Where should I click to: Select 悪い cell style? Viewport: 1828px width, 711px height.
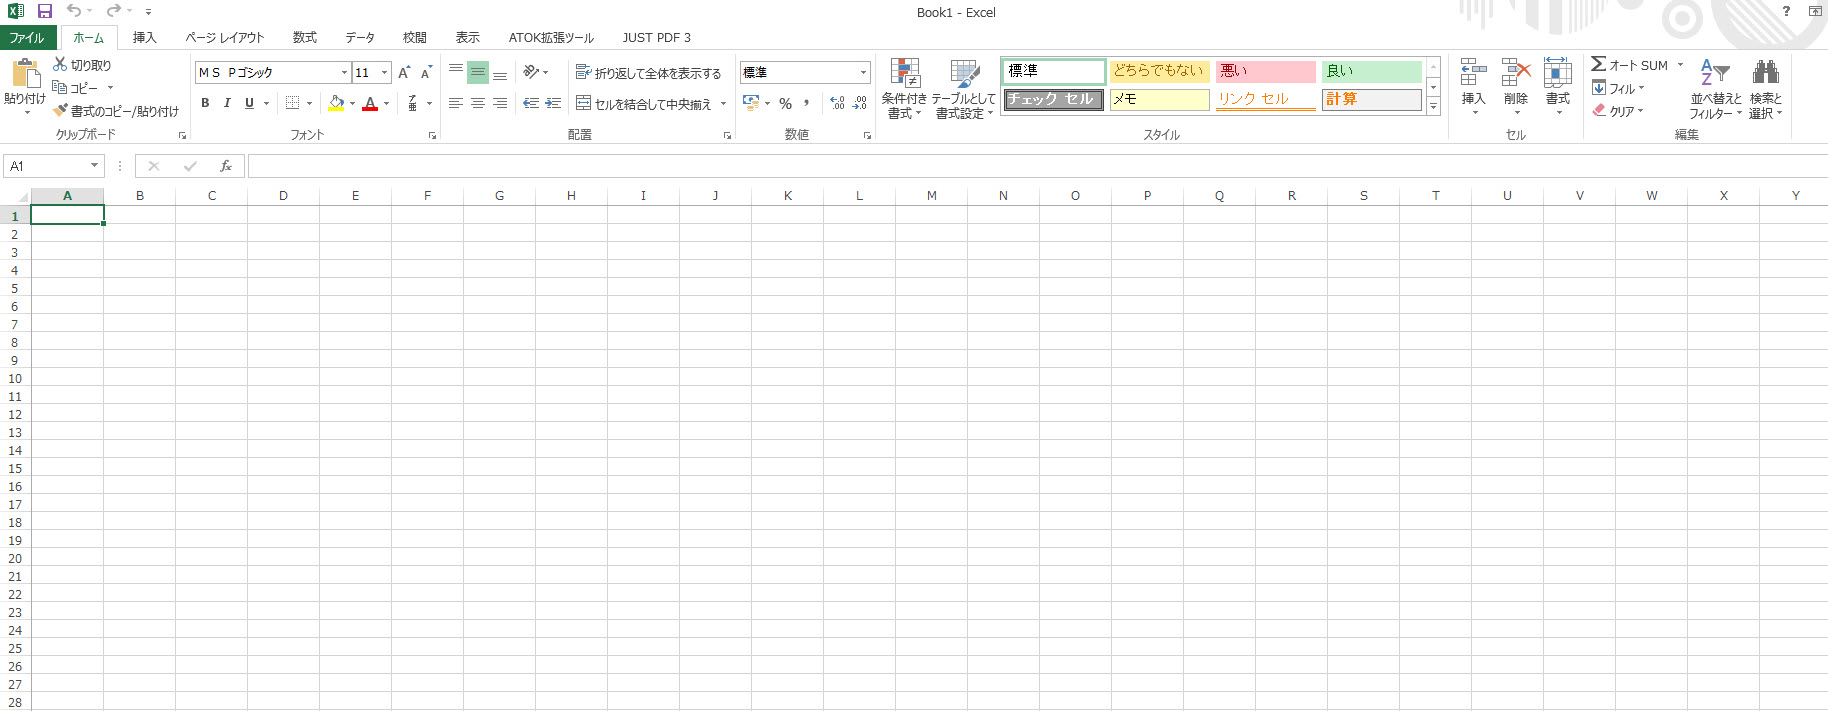[x=1266, y=71]
